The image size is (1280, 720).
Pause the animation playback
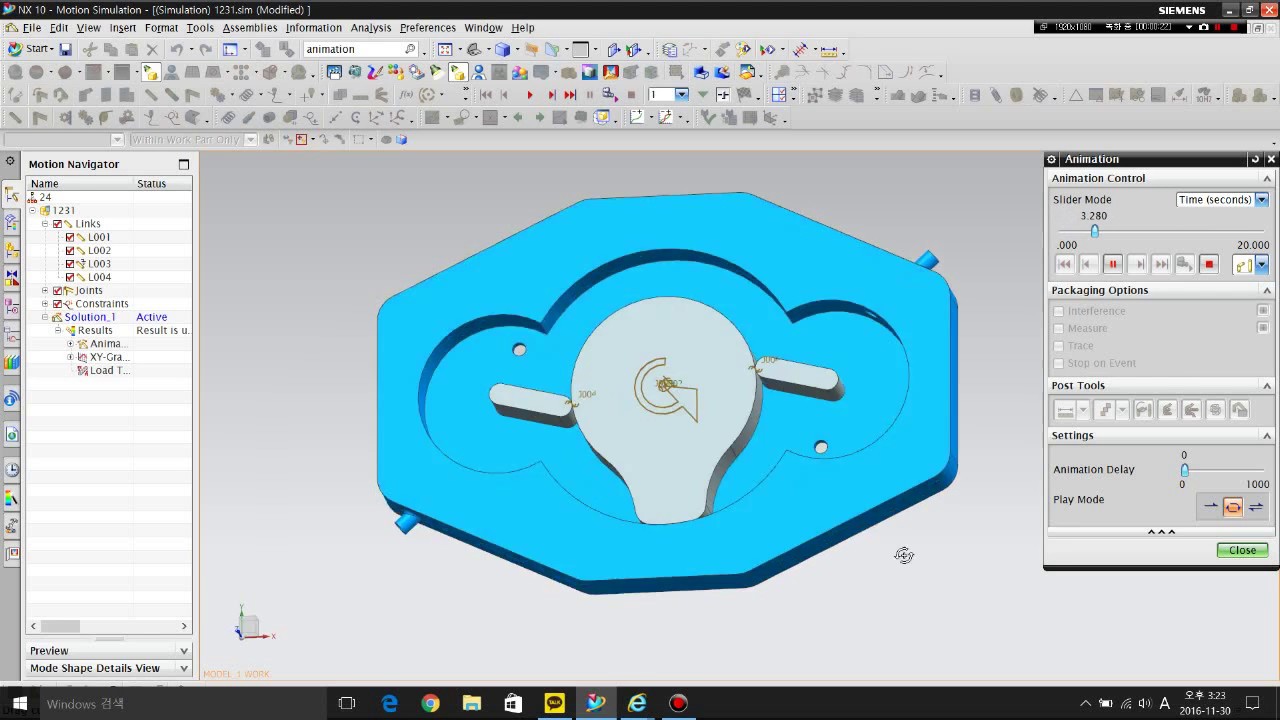[x=1112, y=265]
